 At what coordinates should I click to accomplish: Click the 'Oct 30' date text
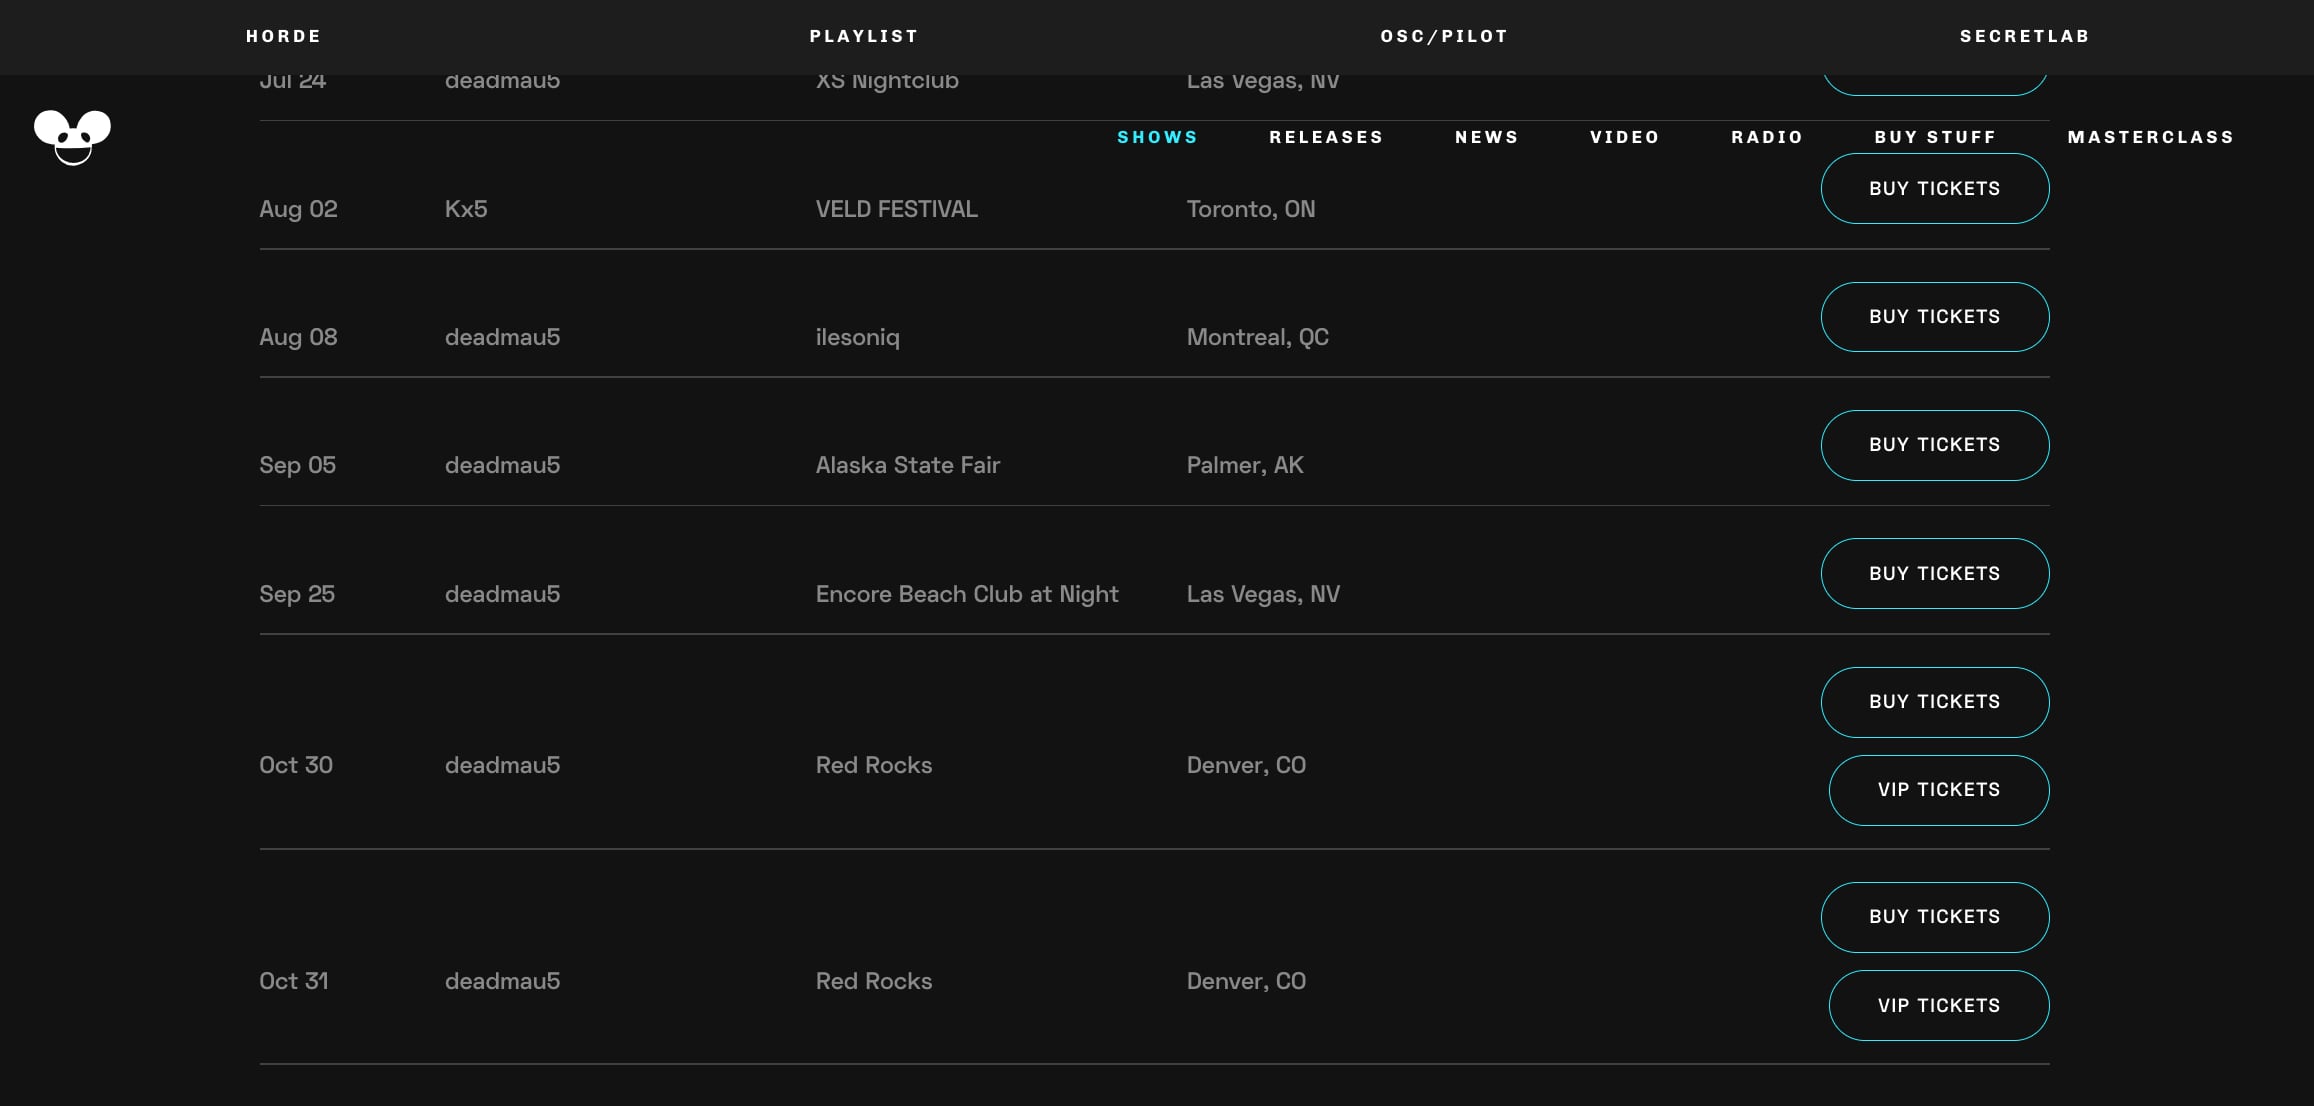coord(296,765)
